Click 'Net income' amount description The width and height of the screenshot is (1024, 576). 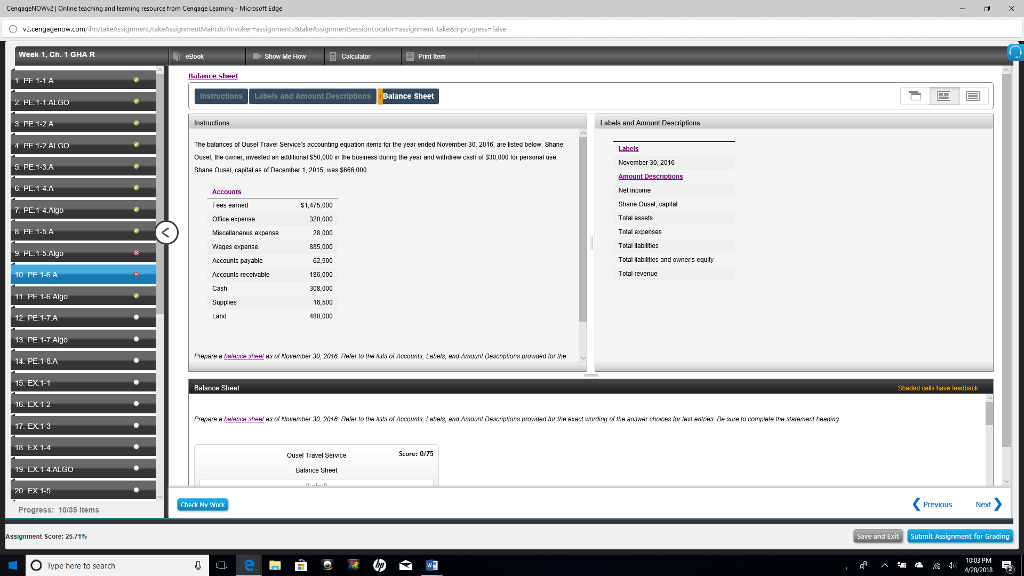coord(634,191)
